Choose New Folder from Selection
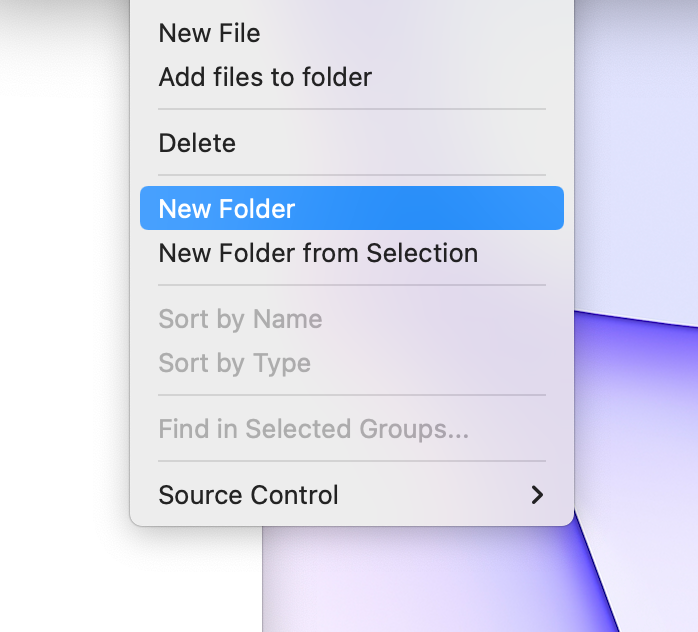 click(318, 253)
